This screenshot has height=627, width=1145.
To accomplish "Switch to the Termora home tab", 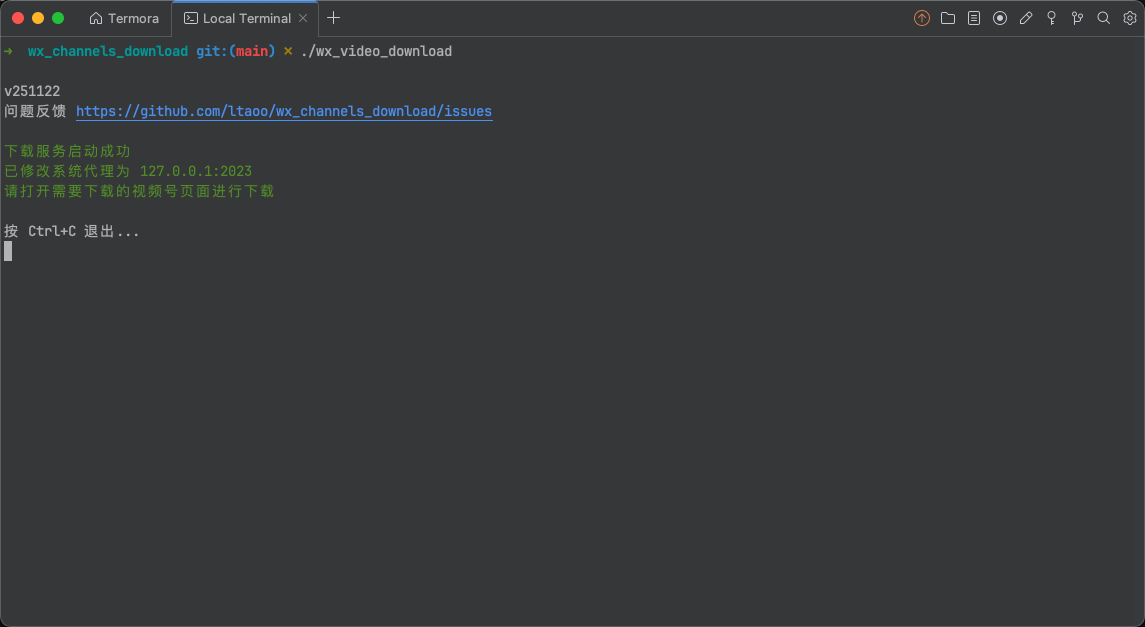I will tap(124, 18).
